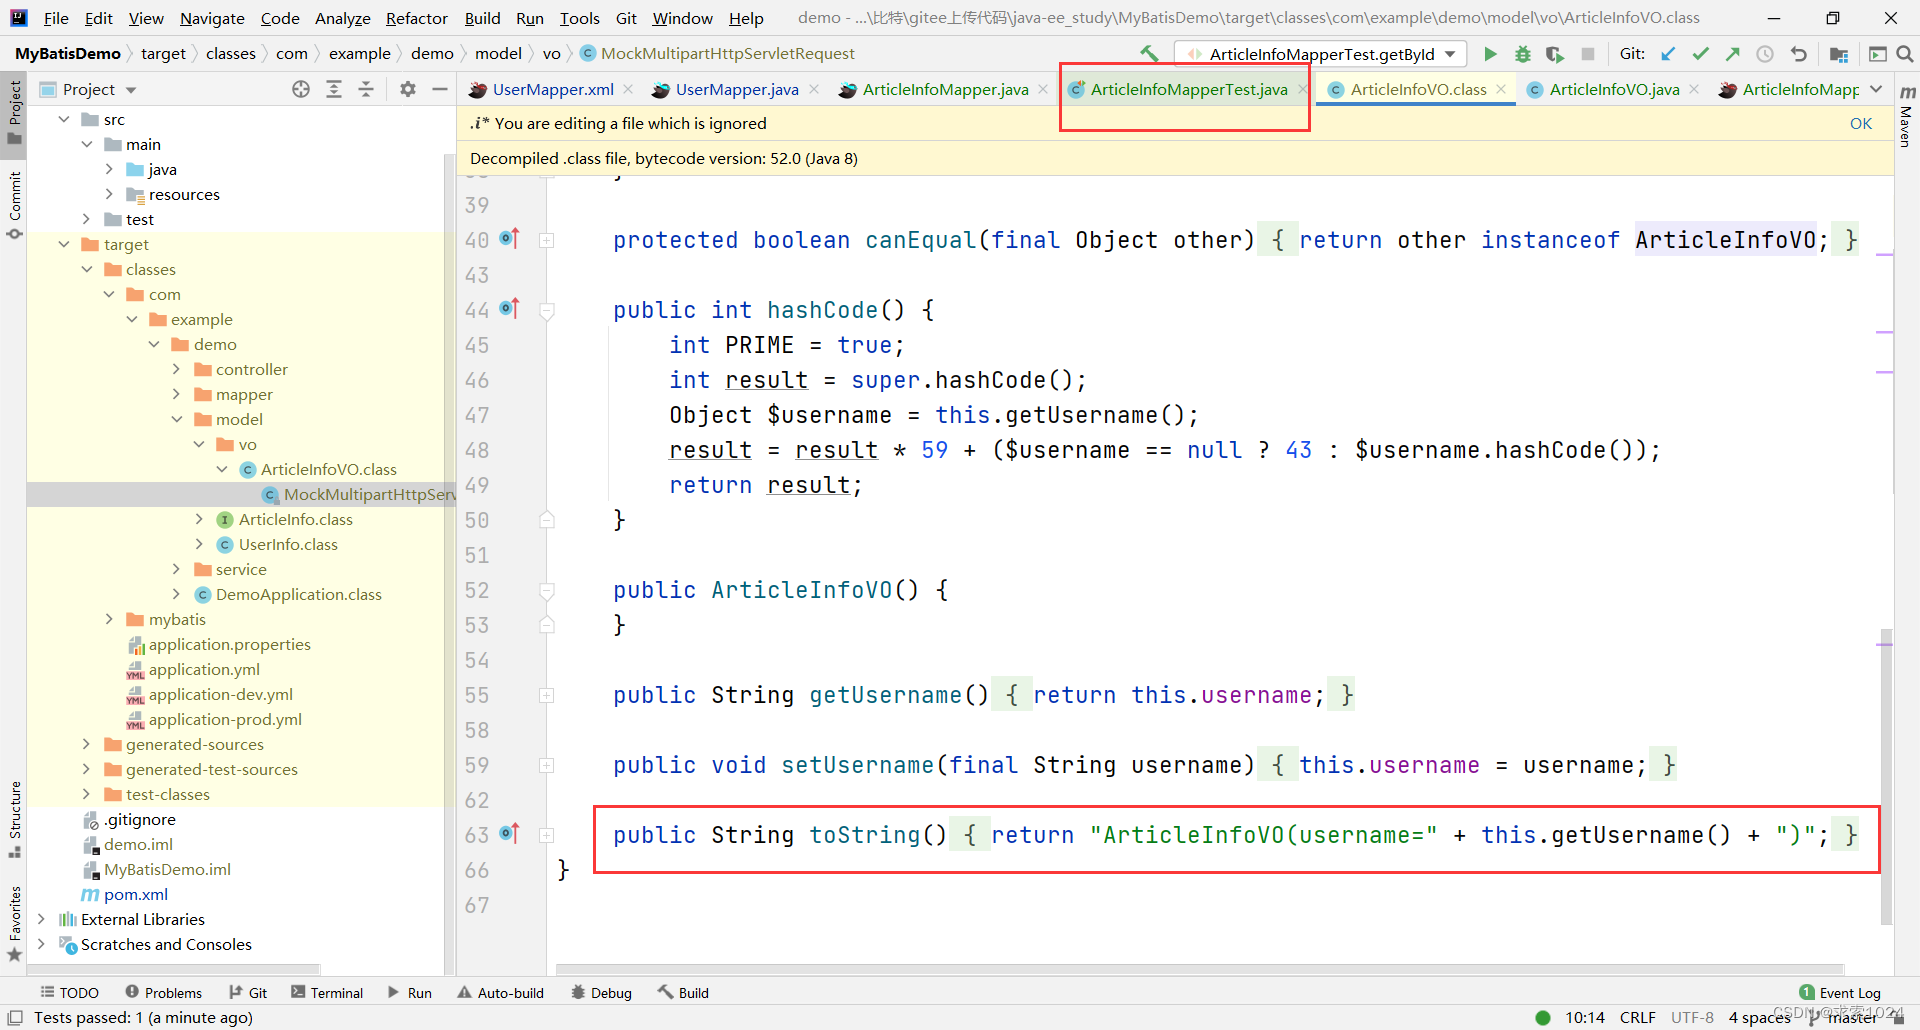
Task: Click the override gutter icon on line 40
Action: click(x=509, y=238)
